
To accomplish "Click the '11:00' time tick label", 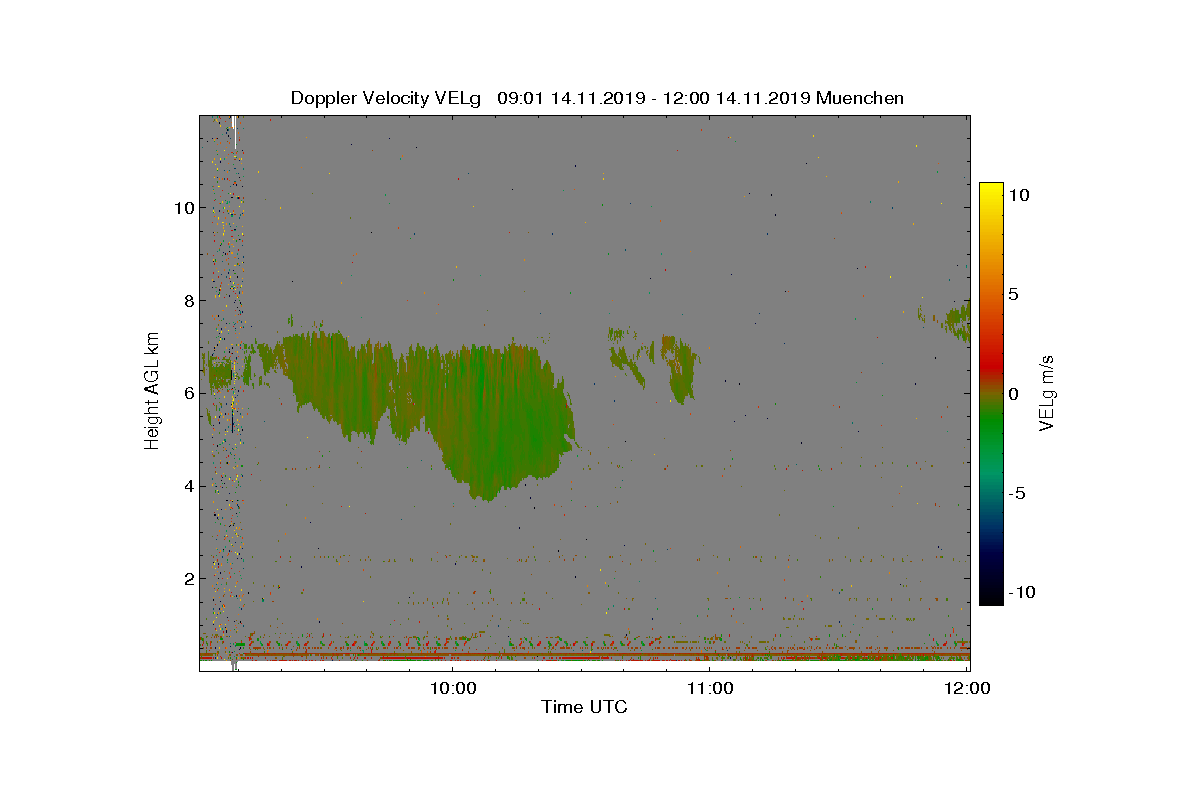I will (709, 688).
